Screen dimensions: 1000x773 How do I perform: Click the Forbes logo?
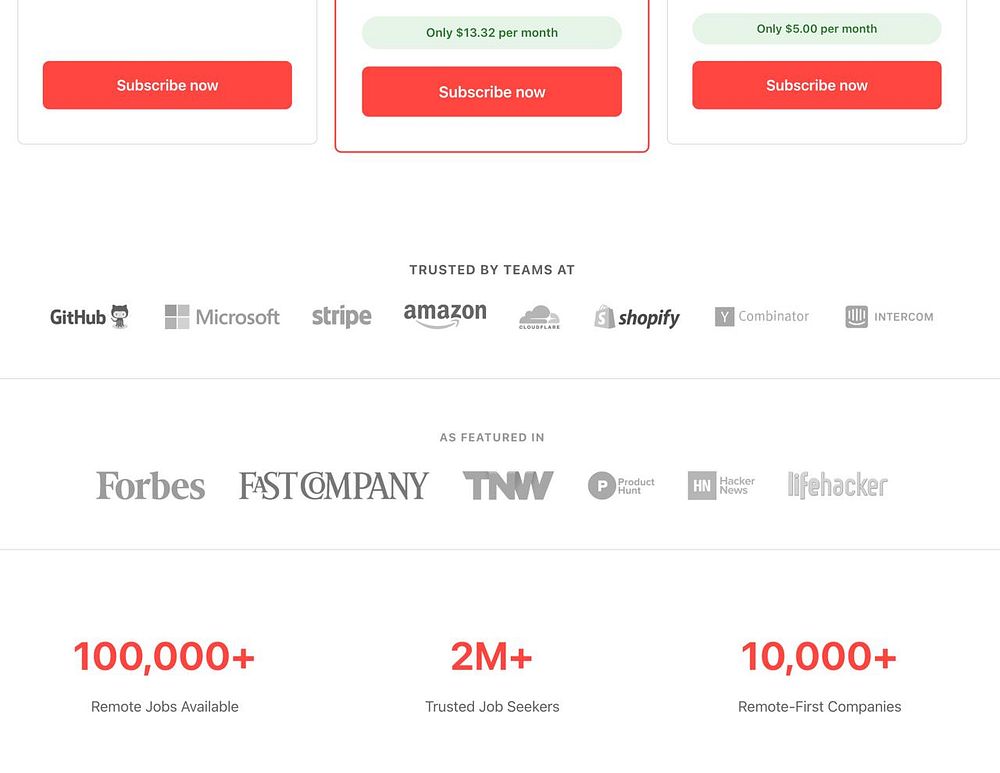point(150,486)
